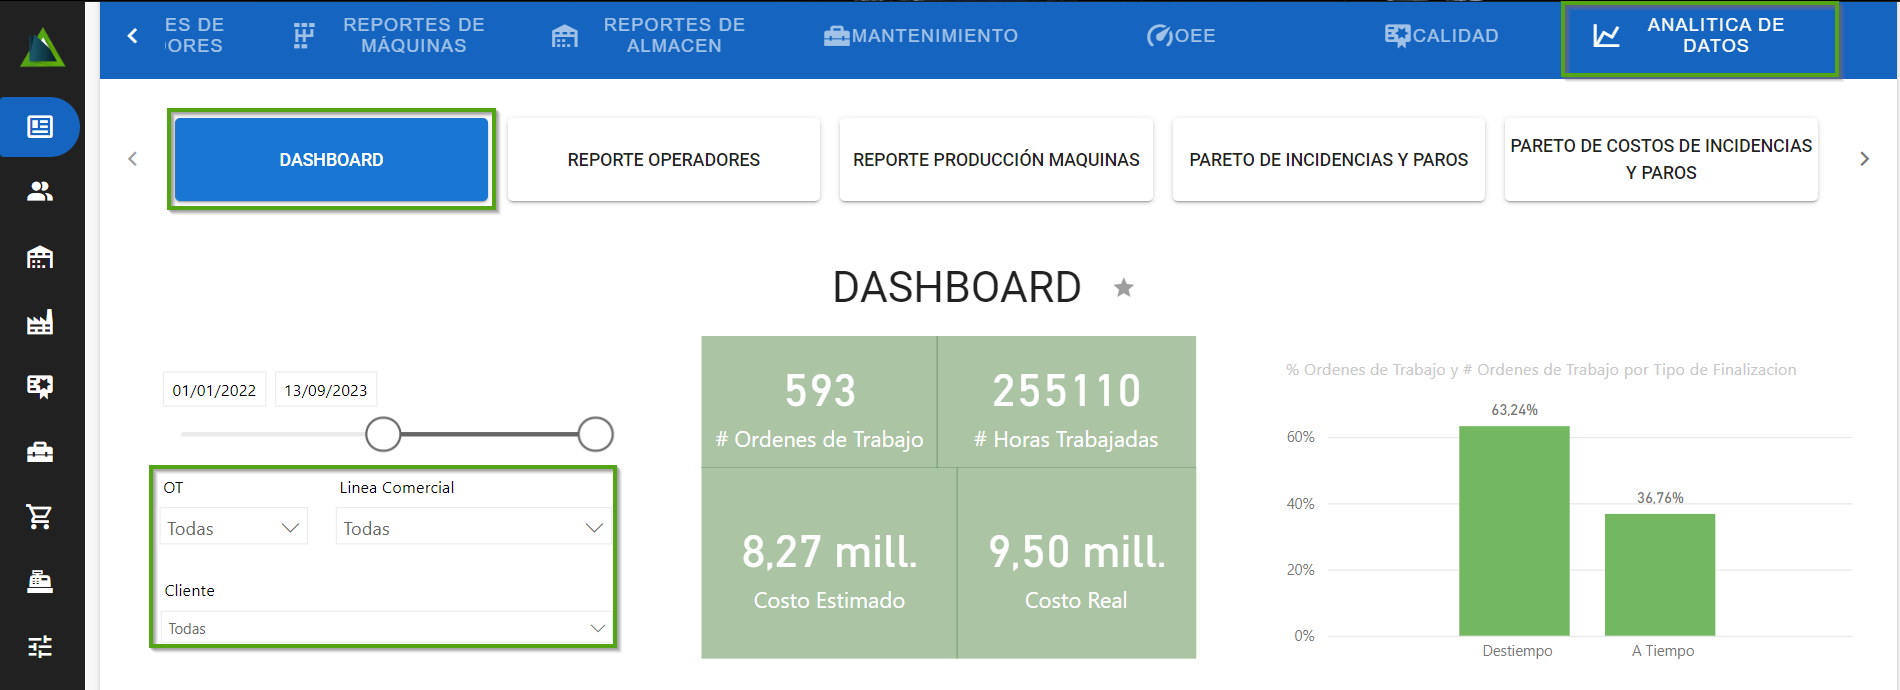This screenshot has width=1900, height=690.
Task: Open the settings sliders sidebar icon
Action: [40, 646]
